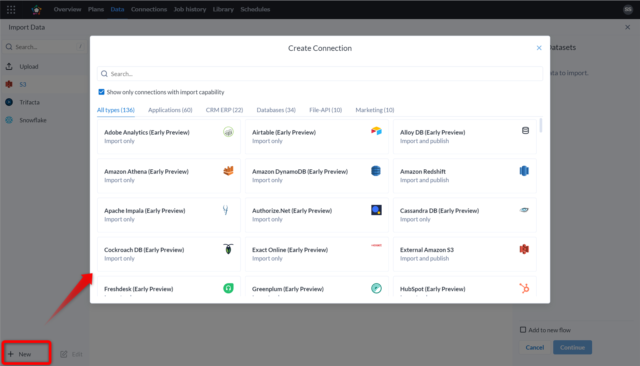Viewport: 640px width, 366px height.
Task: Select the Exact Online (Early Preview) title
Action: (290, 250)
